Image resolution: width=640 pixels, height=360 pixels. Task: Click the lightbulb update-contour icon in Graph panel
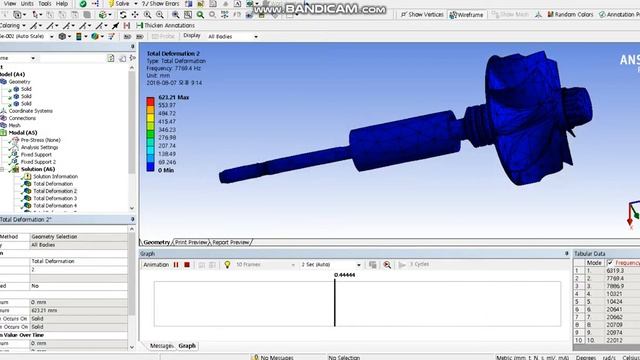(x=227, y=264)
